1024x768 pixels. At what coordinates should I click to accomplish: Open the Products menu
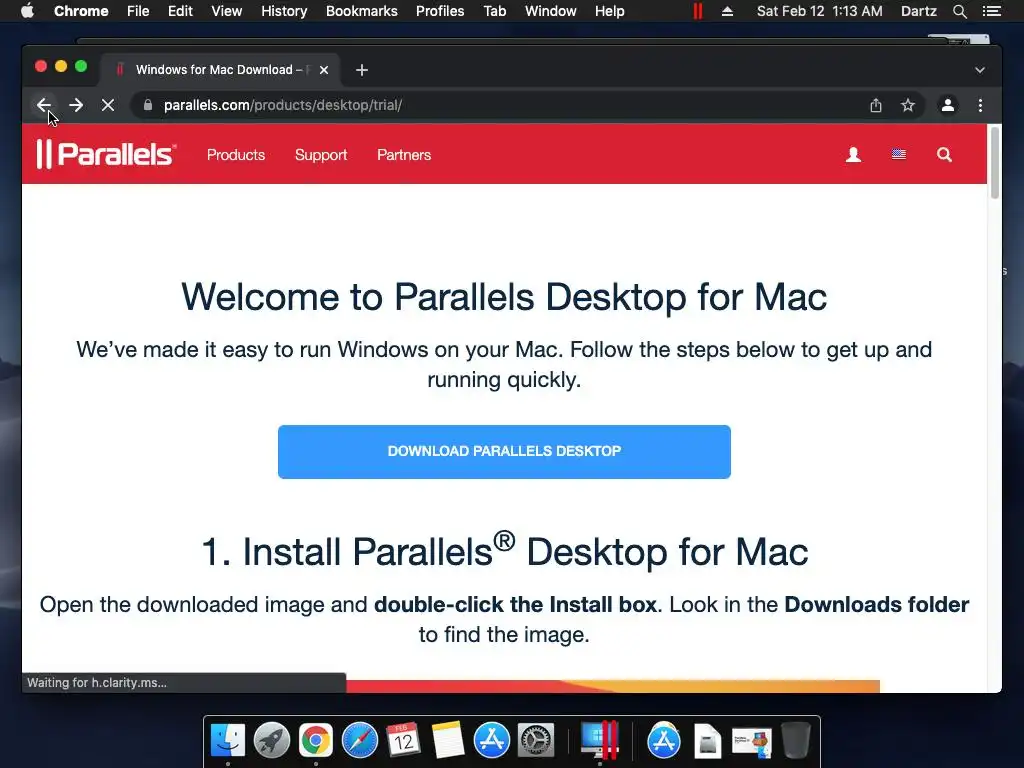(236, 155)
